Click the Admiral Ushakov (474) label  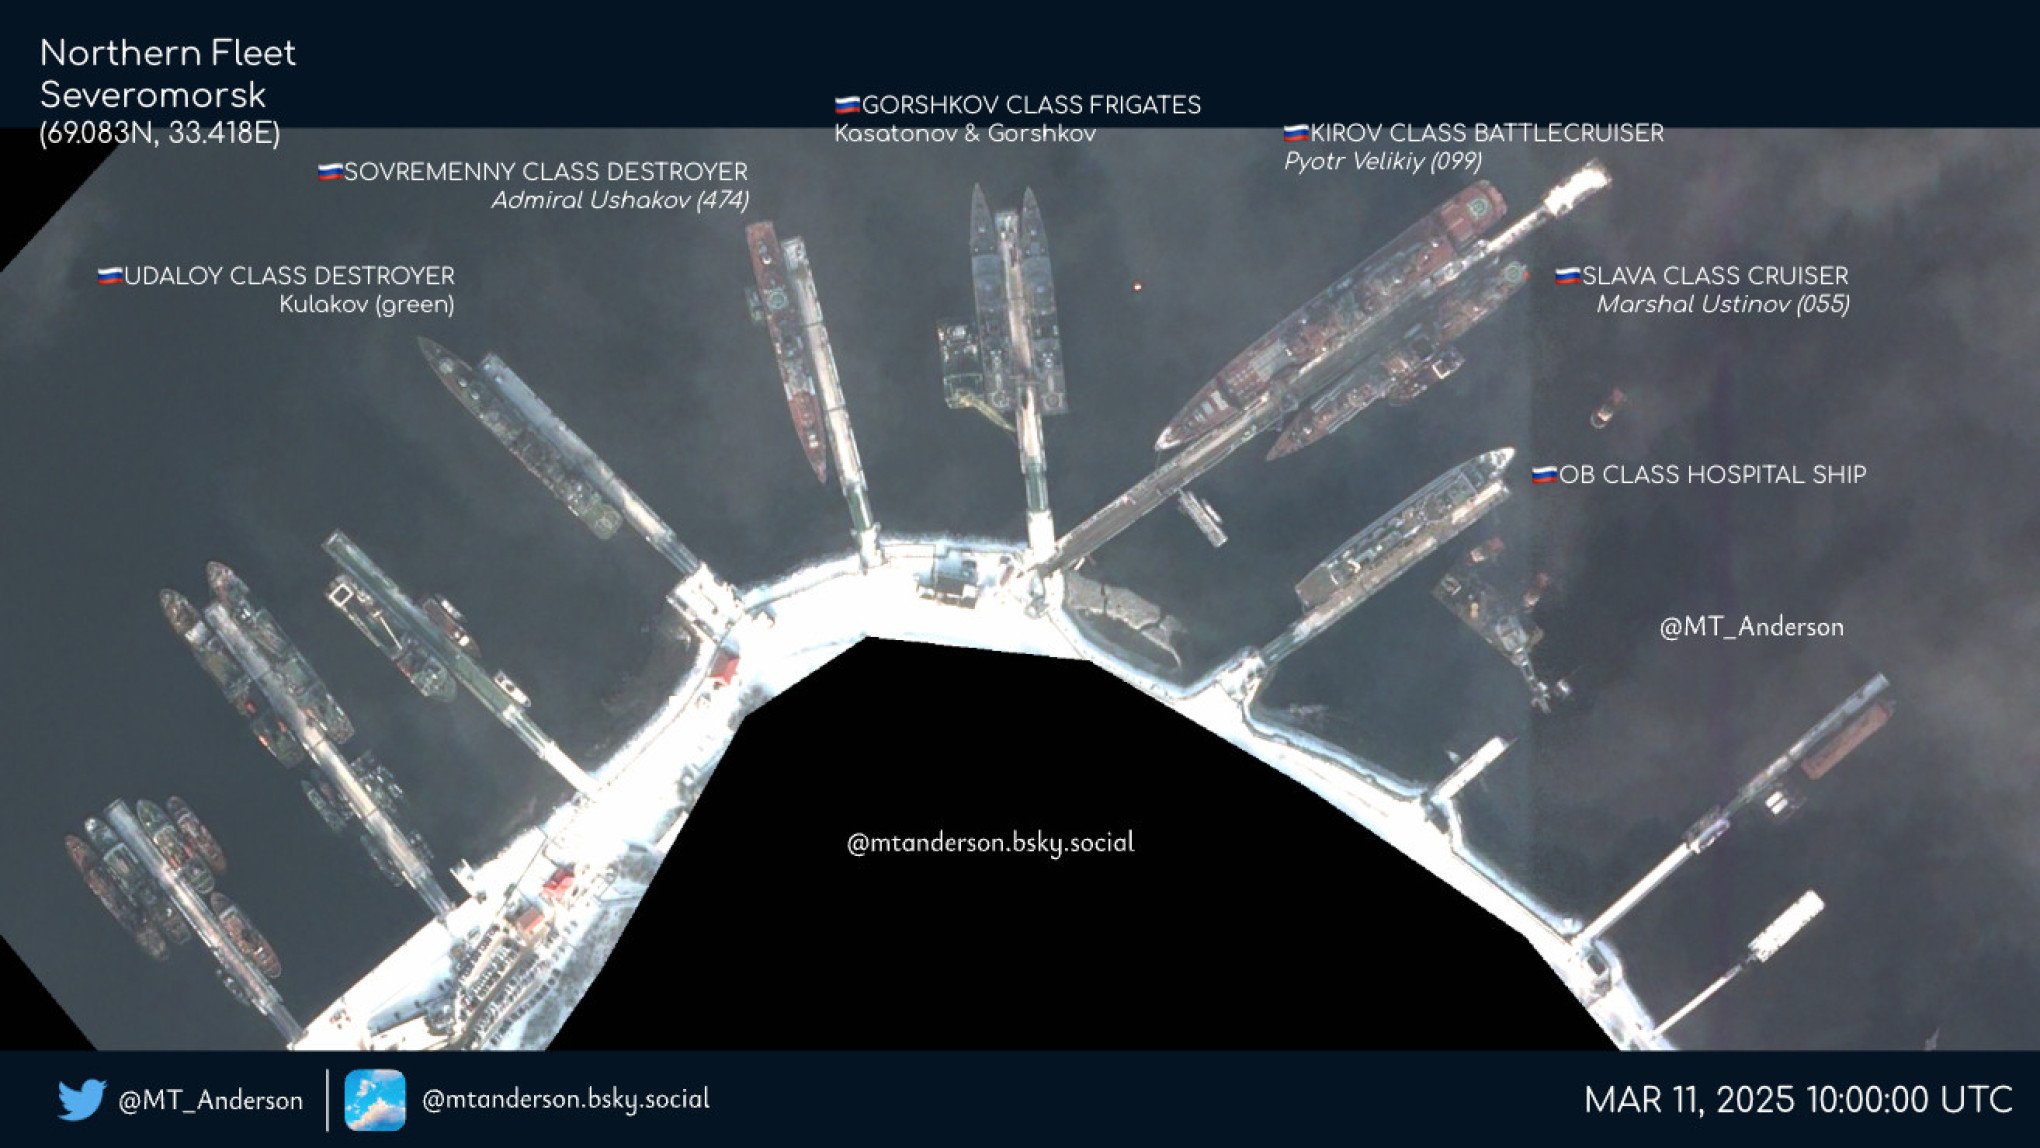coord(621,202)
